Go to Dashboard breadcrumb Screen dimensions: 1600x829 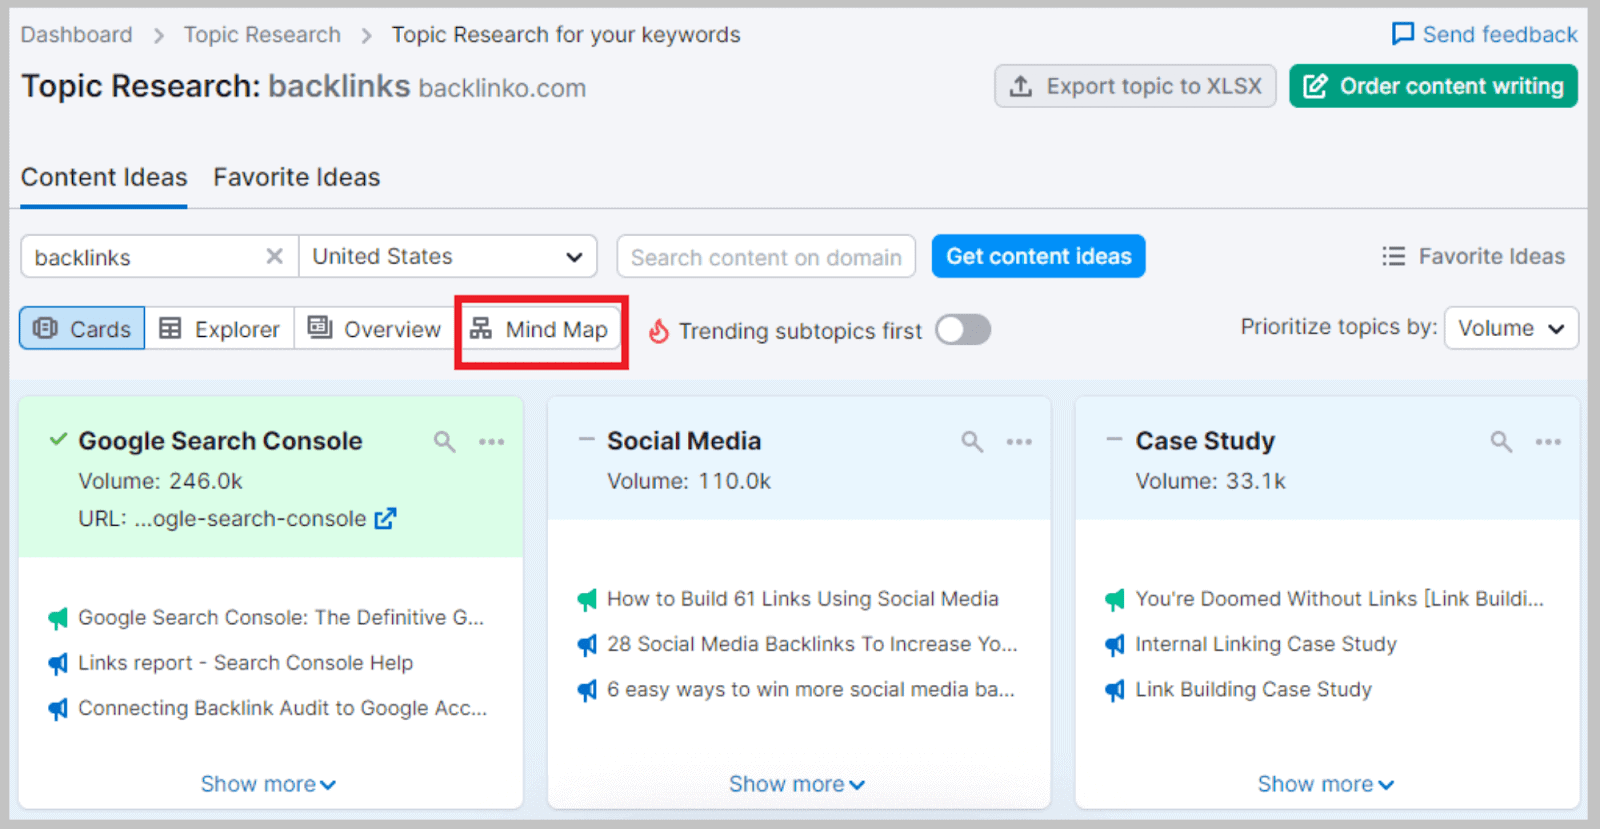tap(76, 35)
